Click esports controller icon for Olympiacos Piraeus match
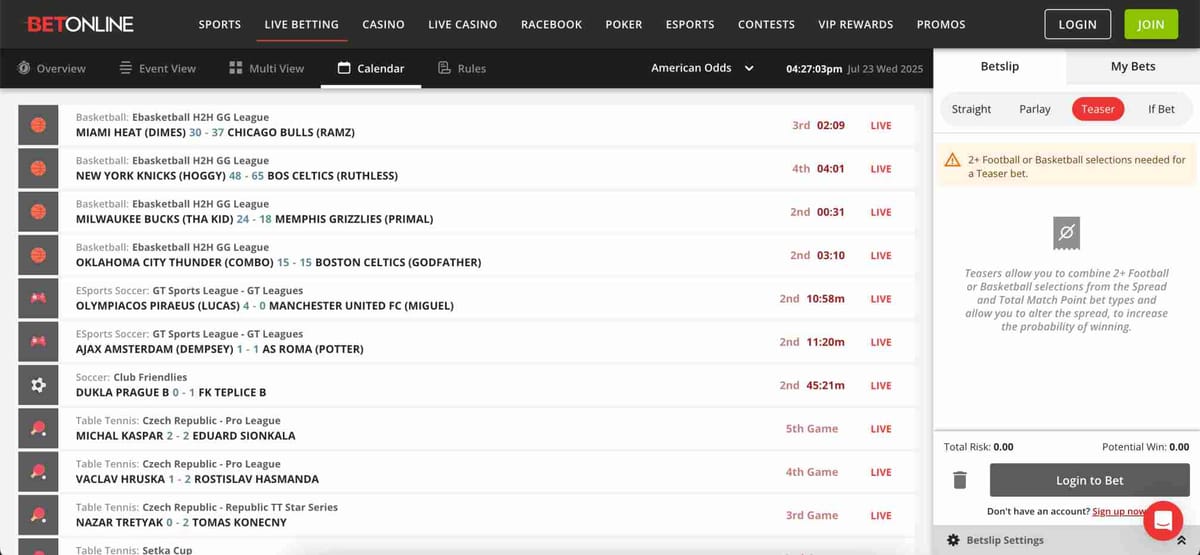This screenshot has width=1200, height=555. 39,298
